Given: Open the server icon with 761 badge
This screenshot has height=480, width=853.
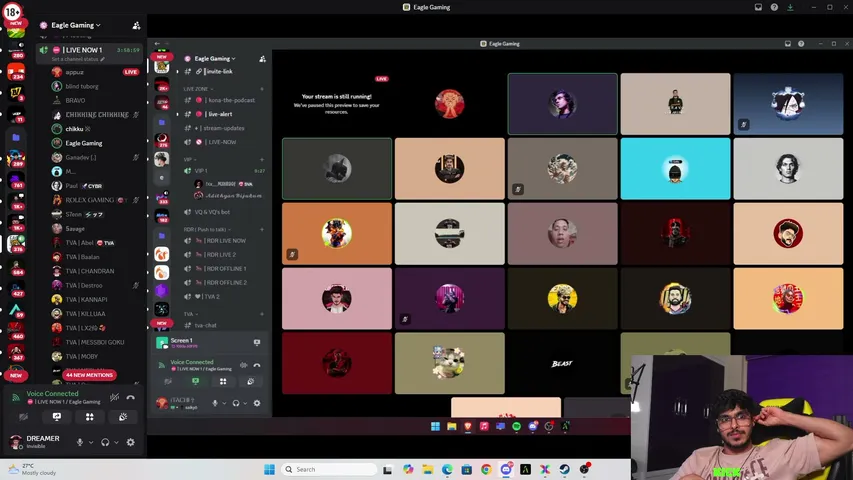Looking at the screenshot, I should coord(16,180).
